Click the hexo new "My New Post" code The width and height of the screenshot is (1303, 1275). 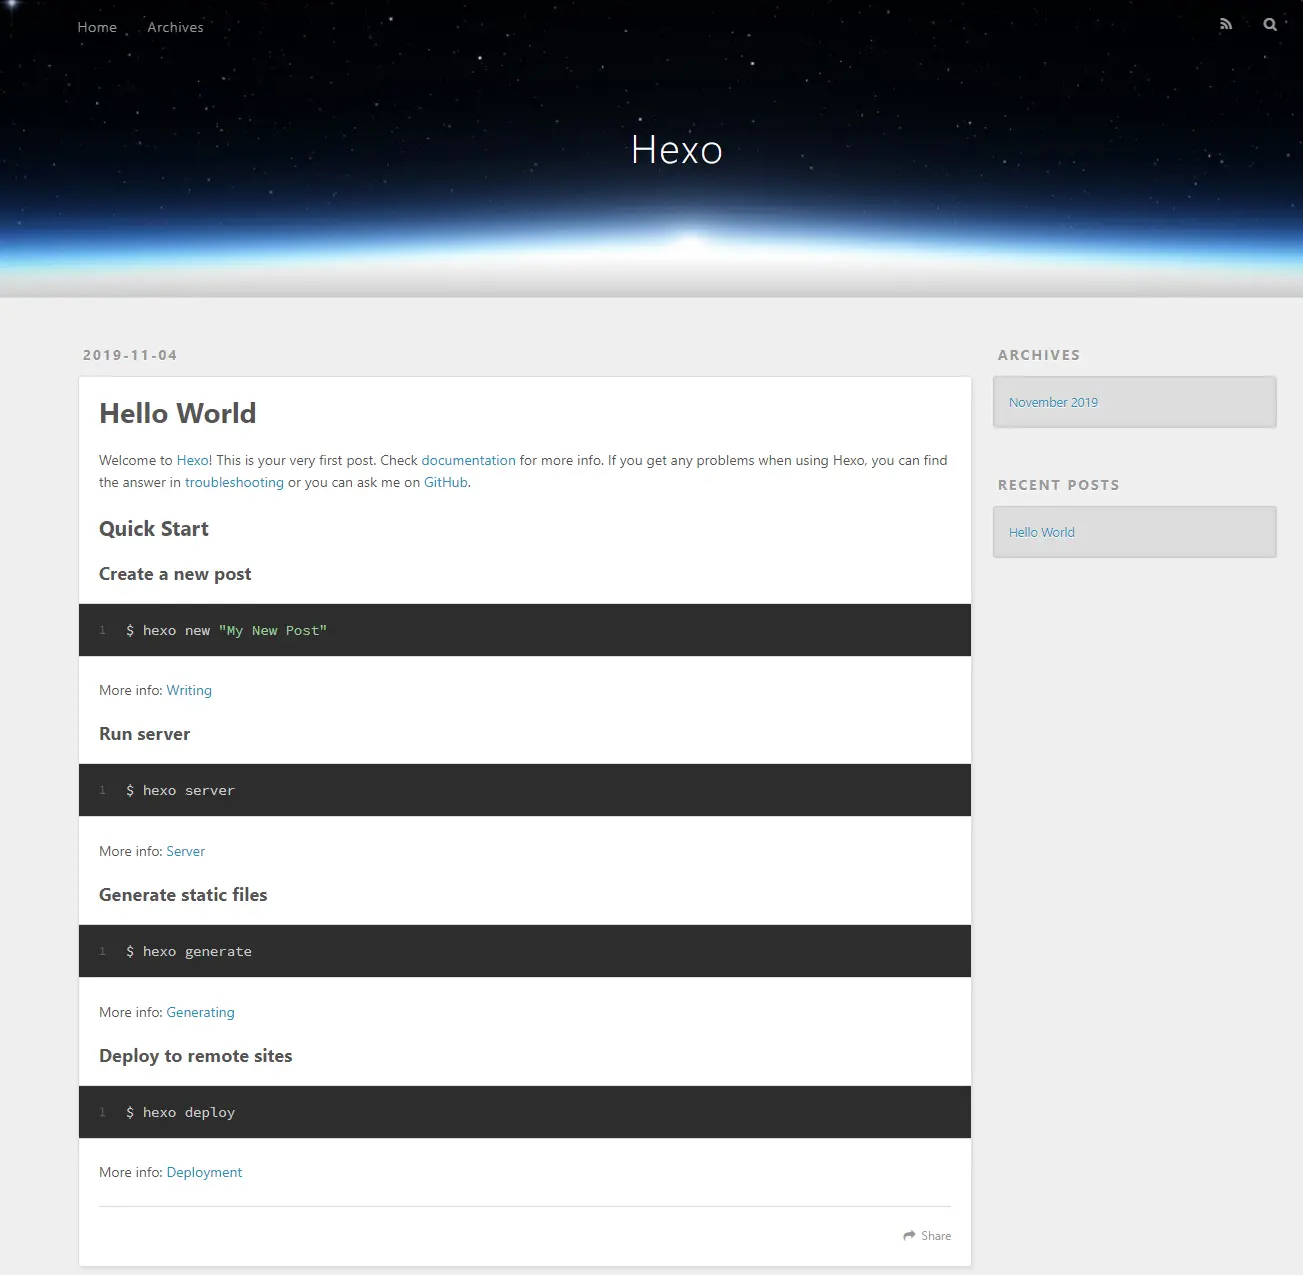(x=226, y=630)
